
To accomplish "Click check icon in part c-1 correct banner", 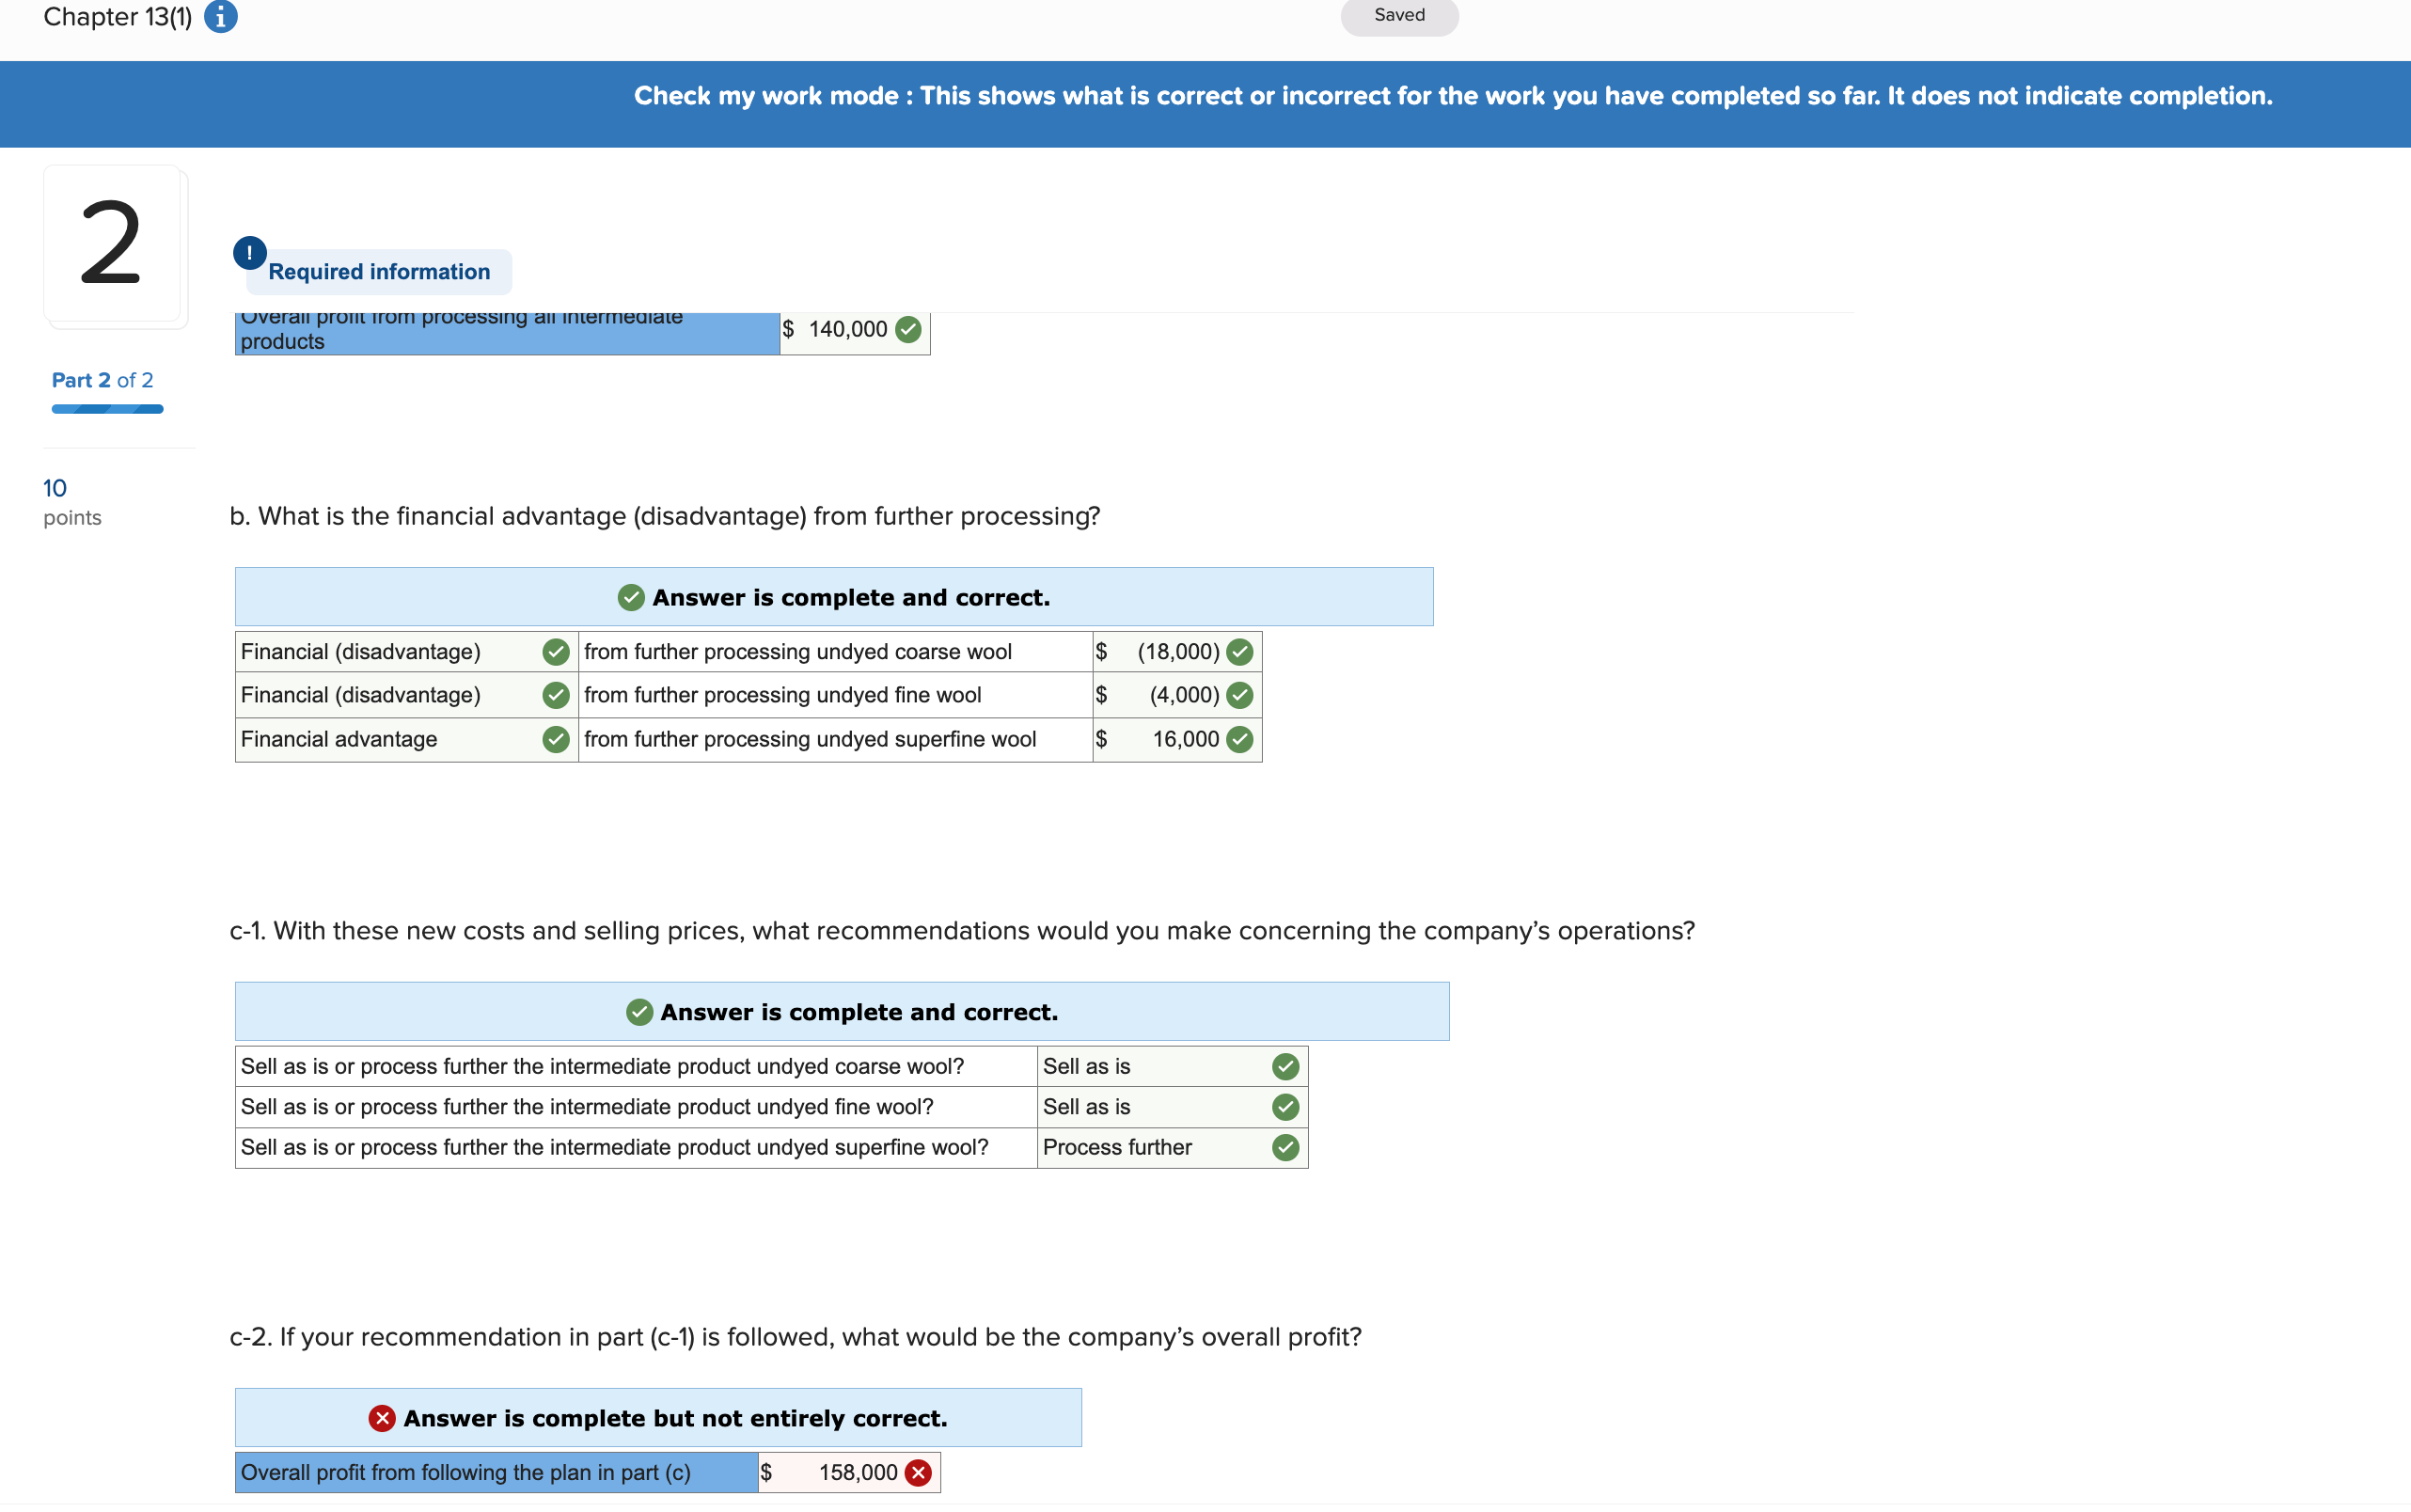I will [639, 1012].
